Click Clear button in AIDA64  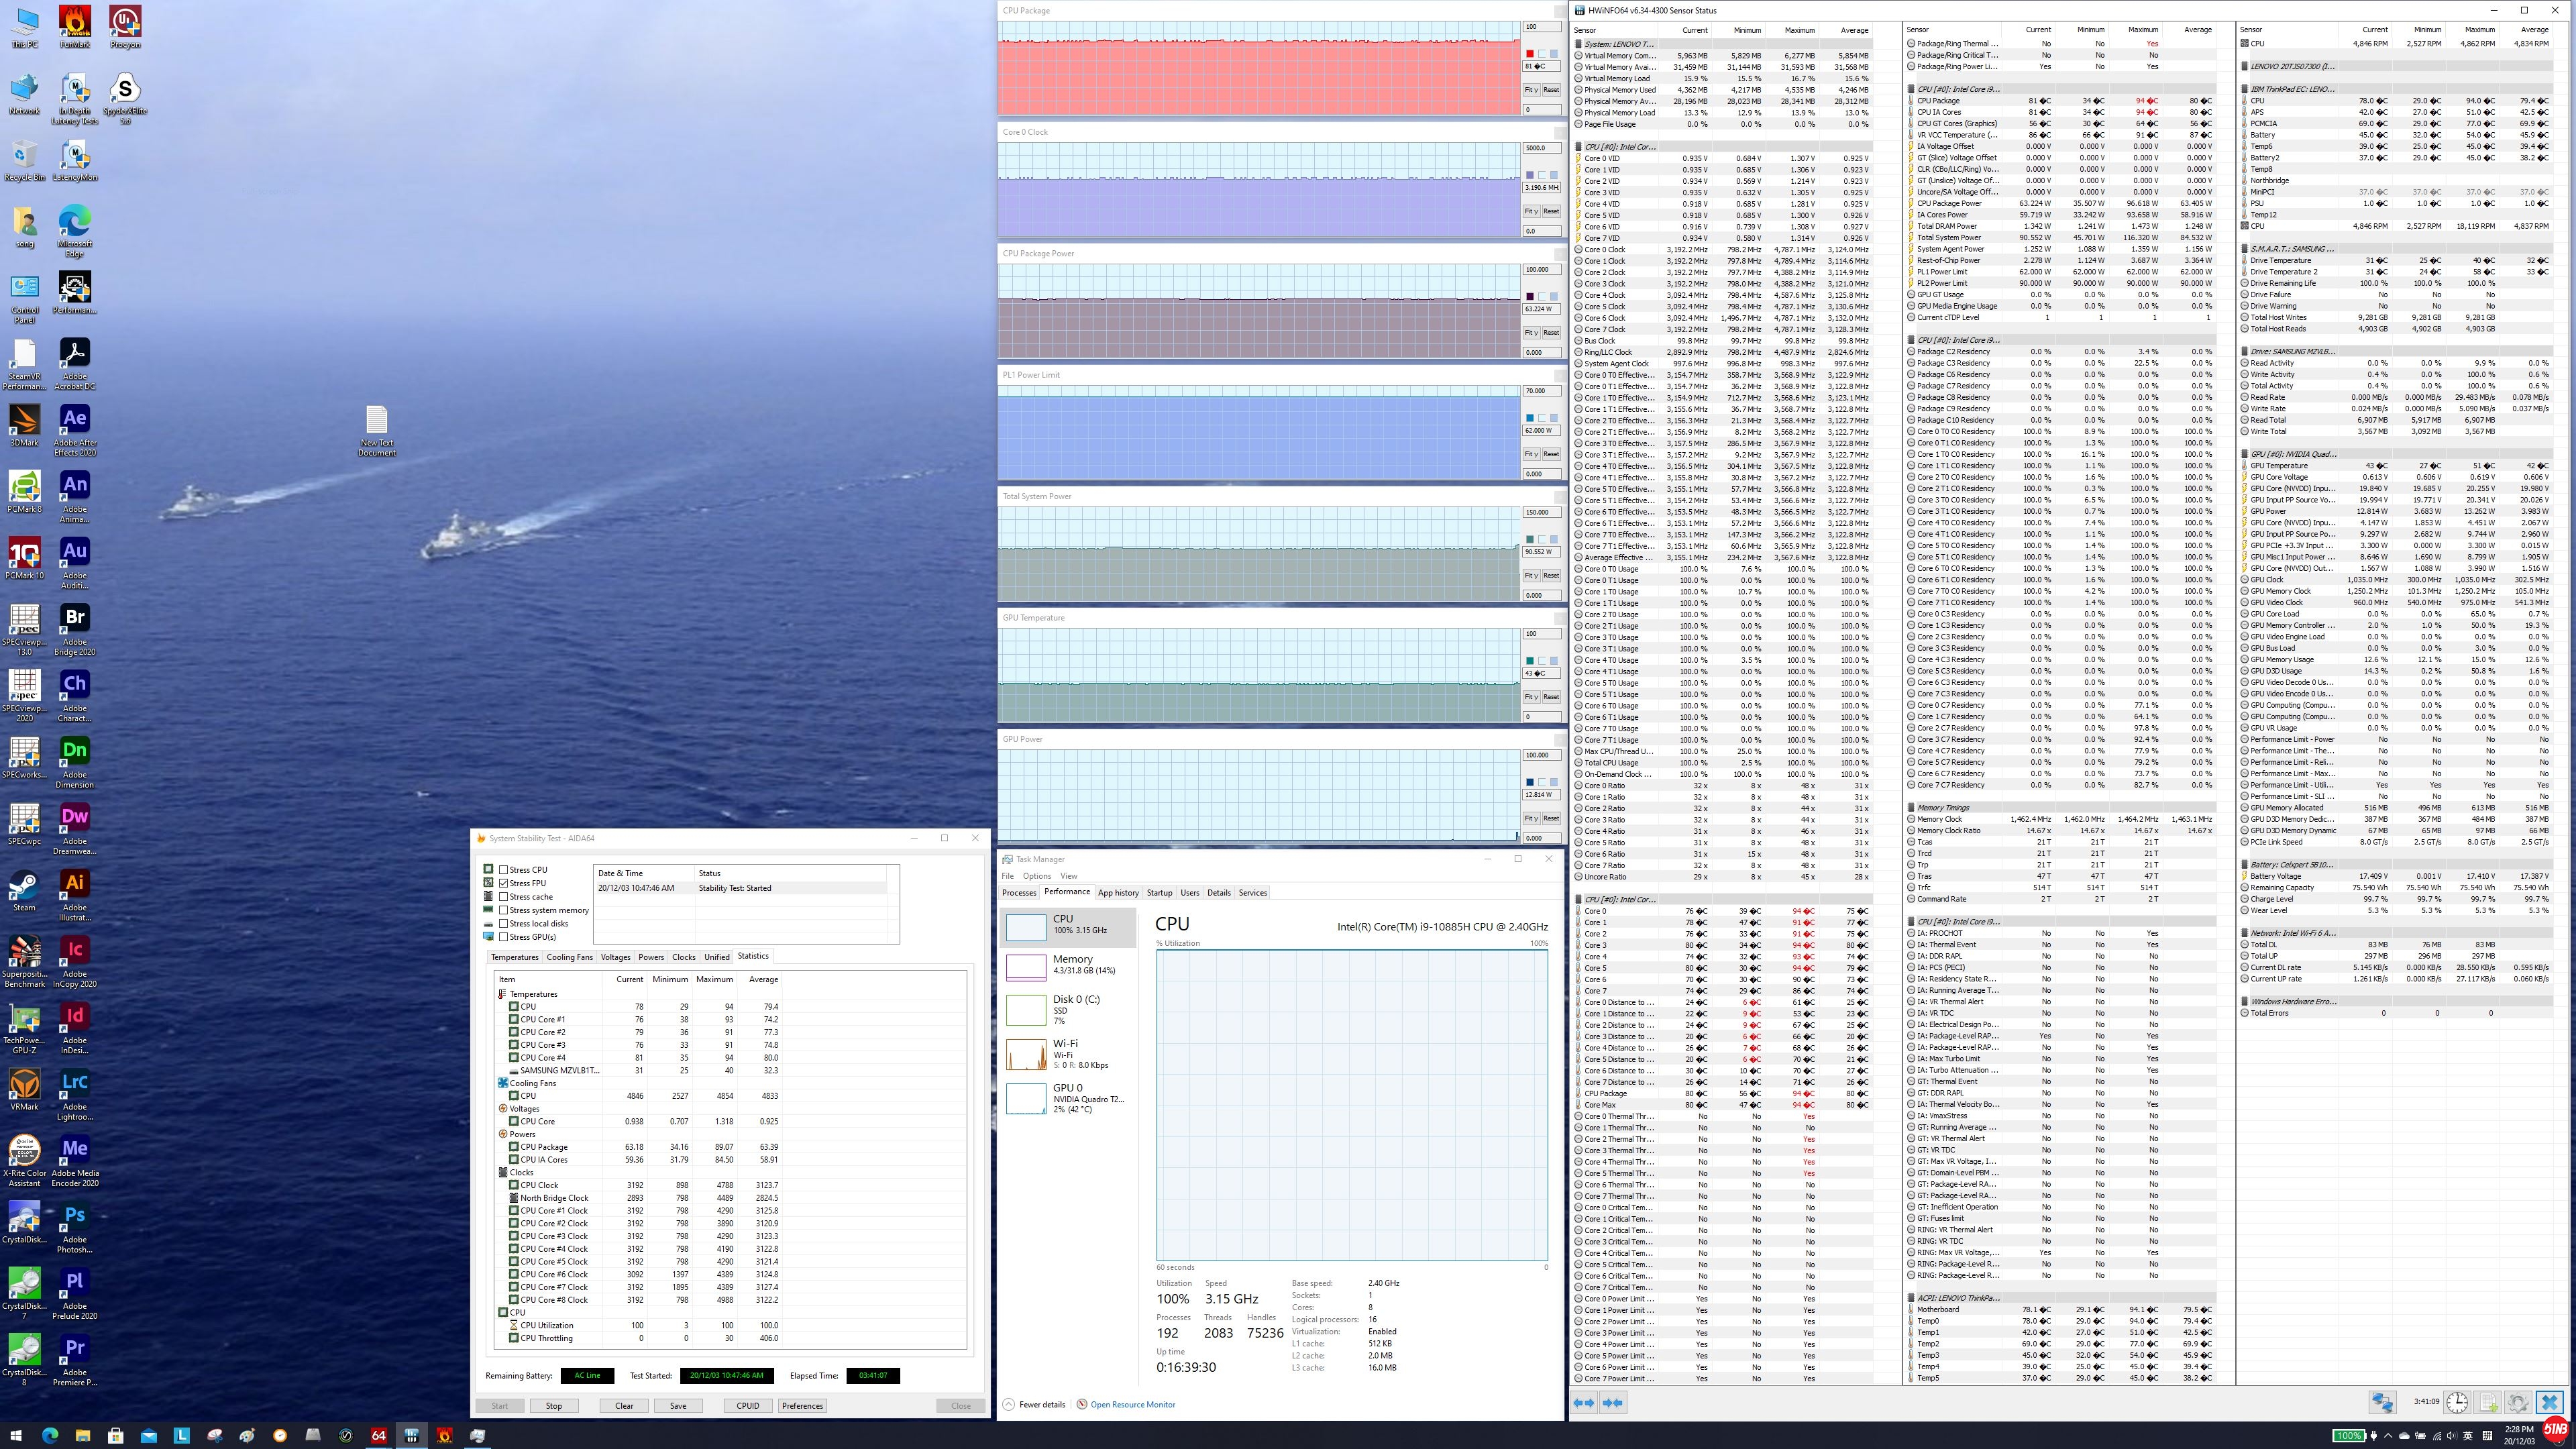(x=624, y=1405)
